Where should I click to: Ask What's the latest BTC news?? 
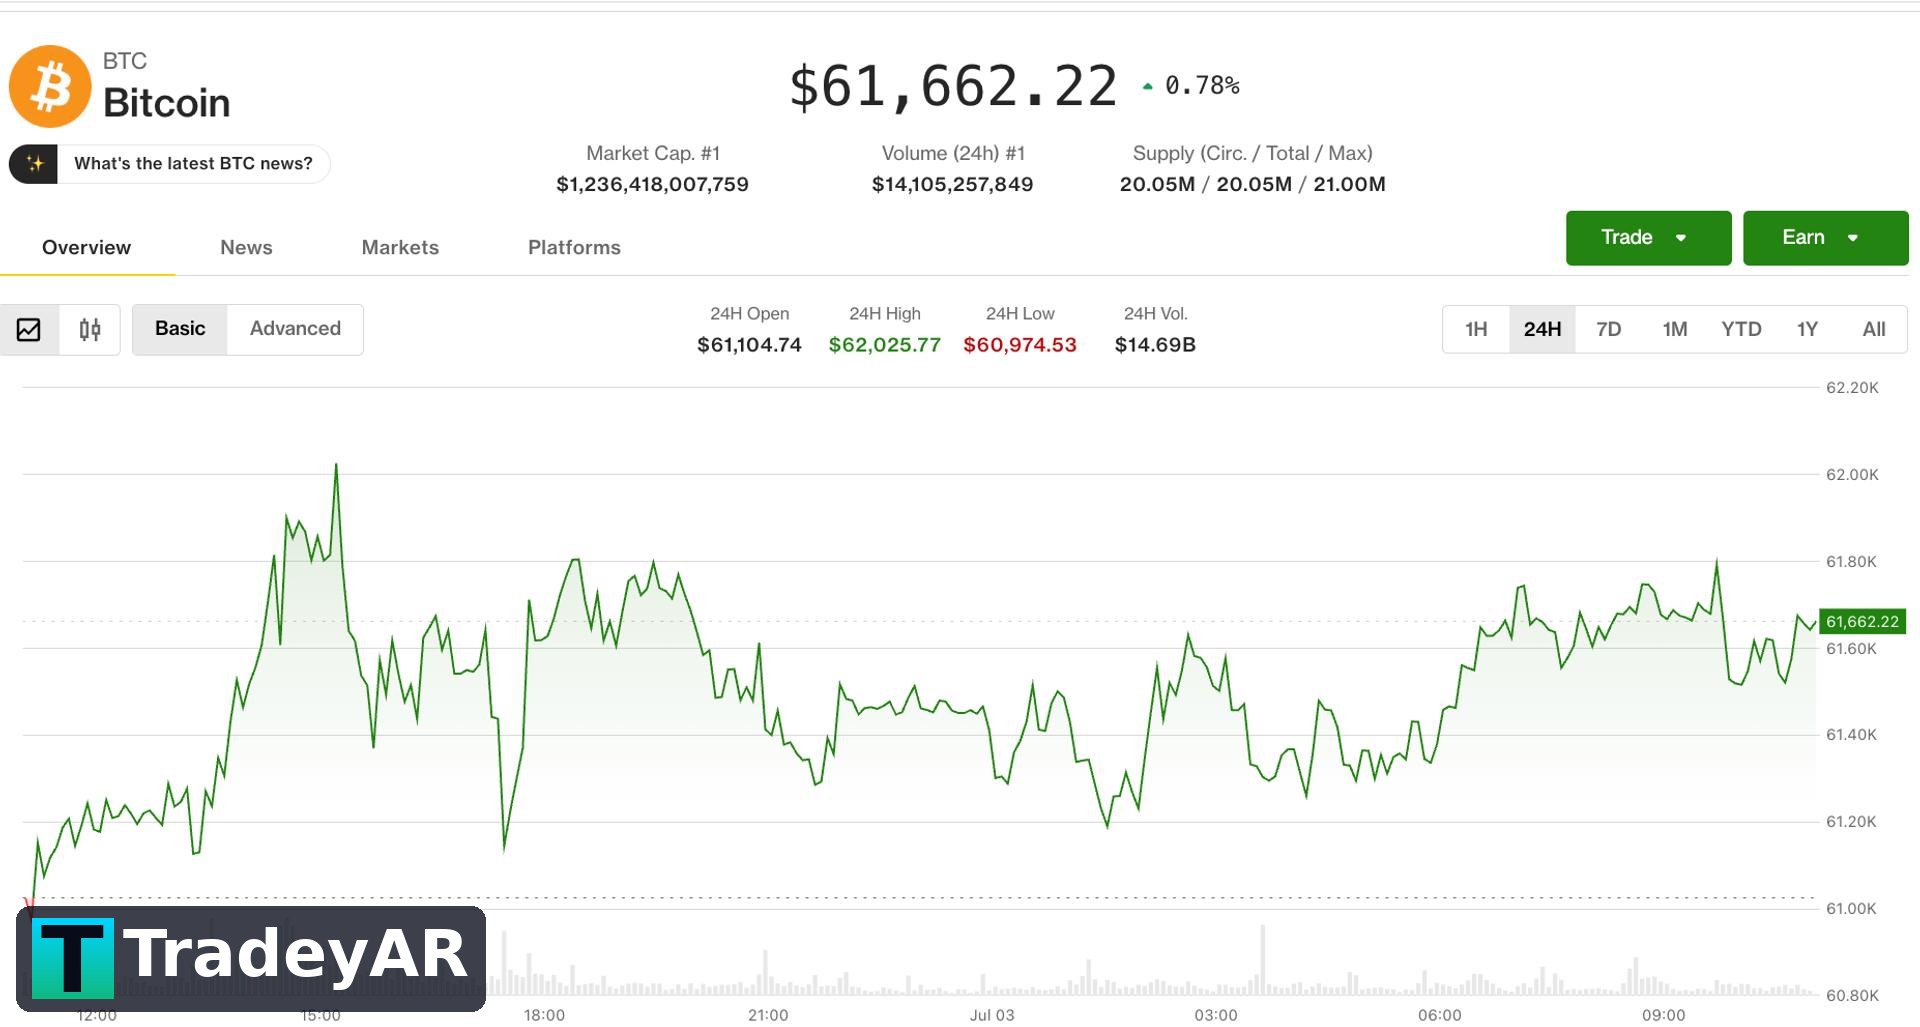tap(193, 164)
